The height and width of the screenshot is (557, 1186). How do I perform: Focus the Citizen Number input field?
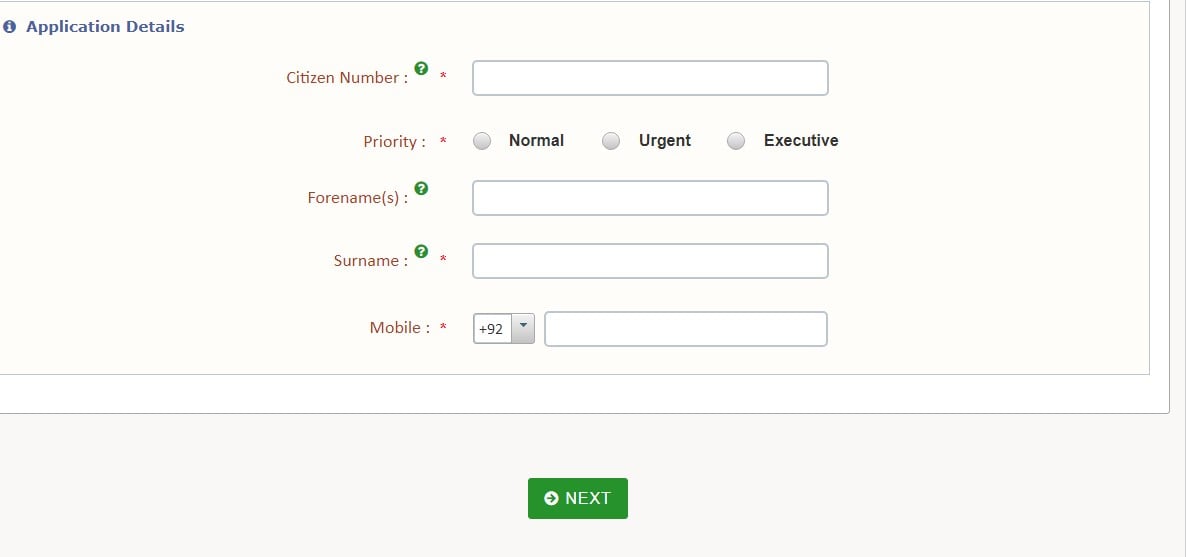click(650, 78)
